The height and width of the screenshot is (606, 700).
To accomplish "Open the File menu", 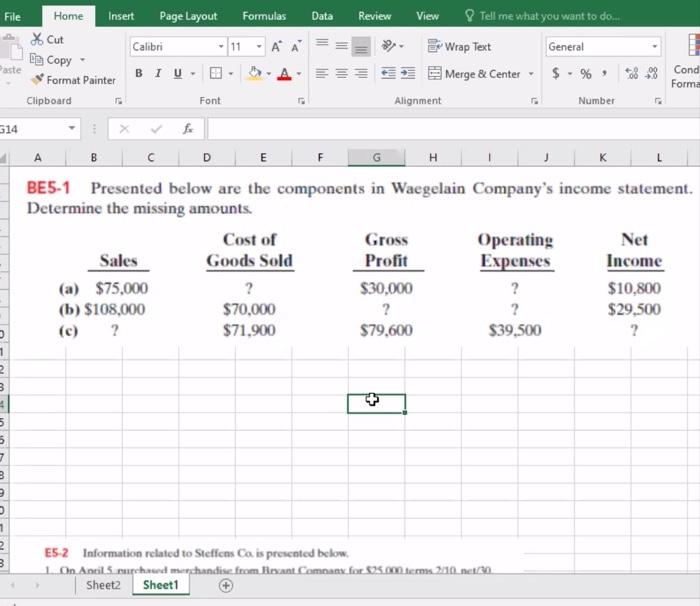I will [x=12, y=17].
